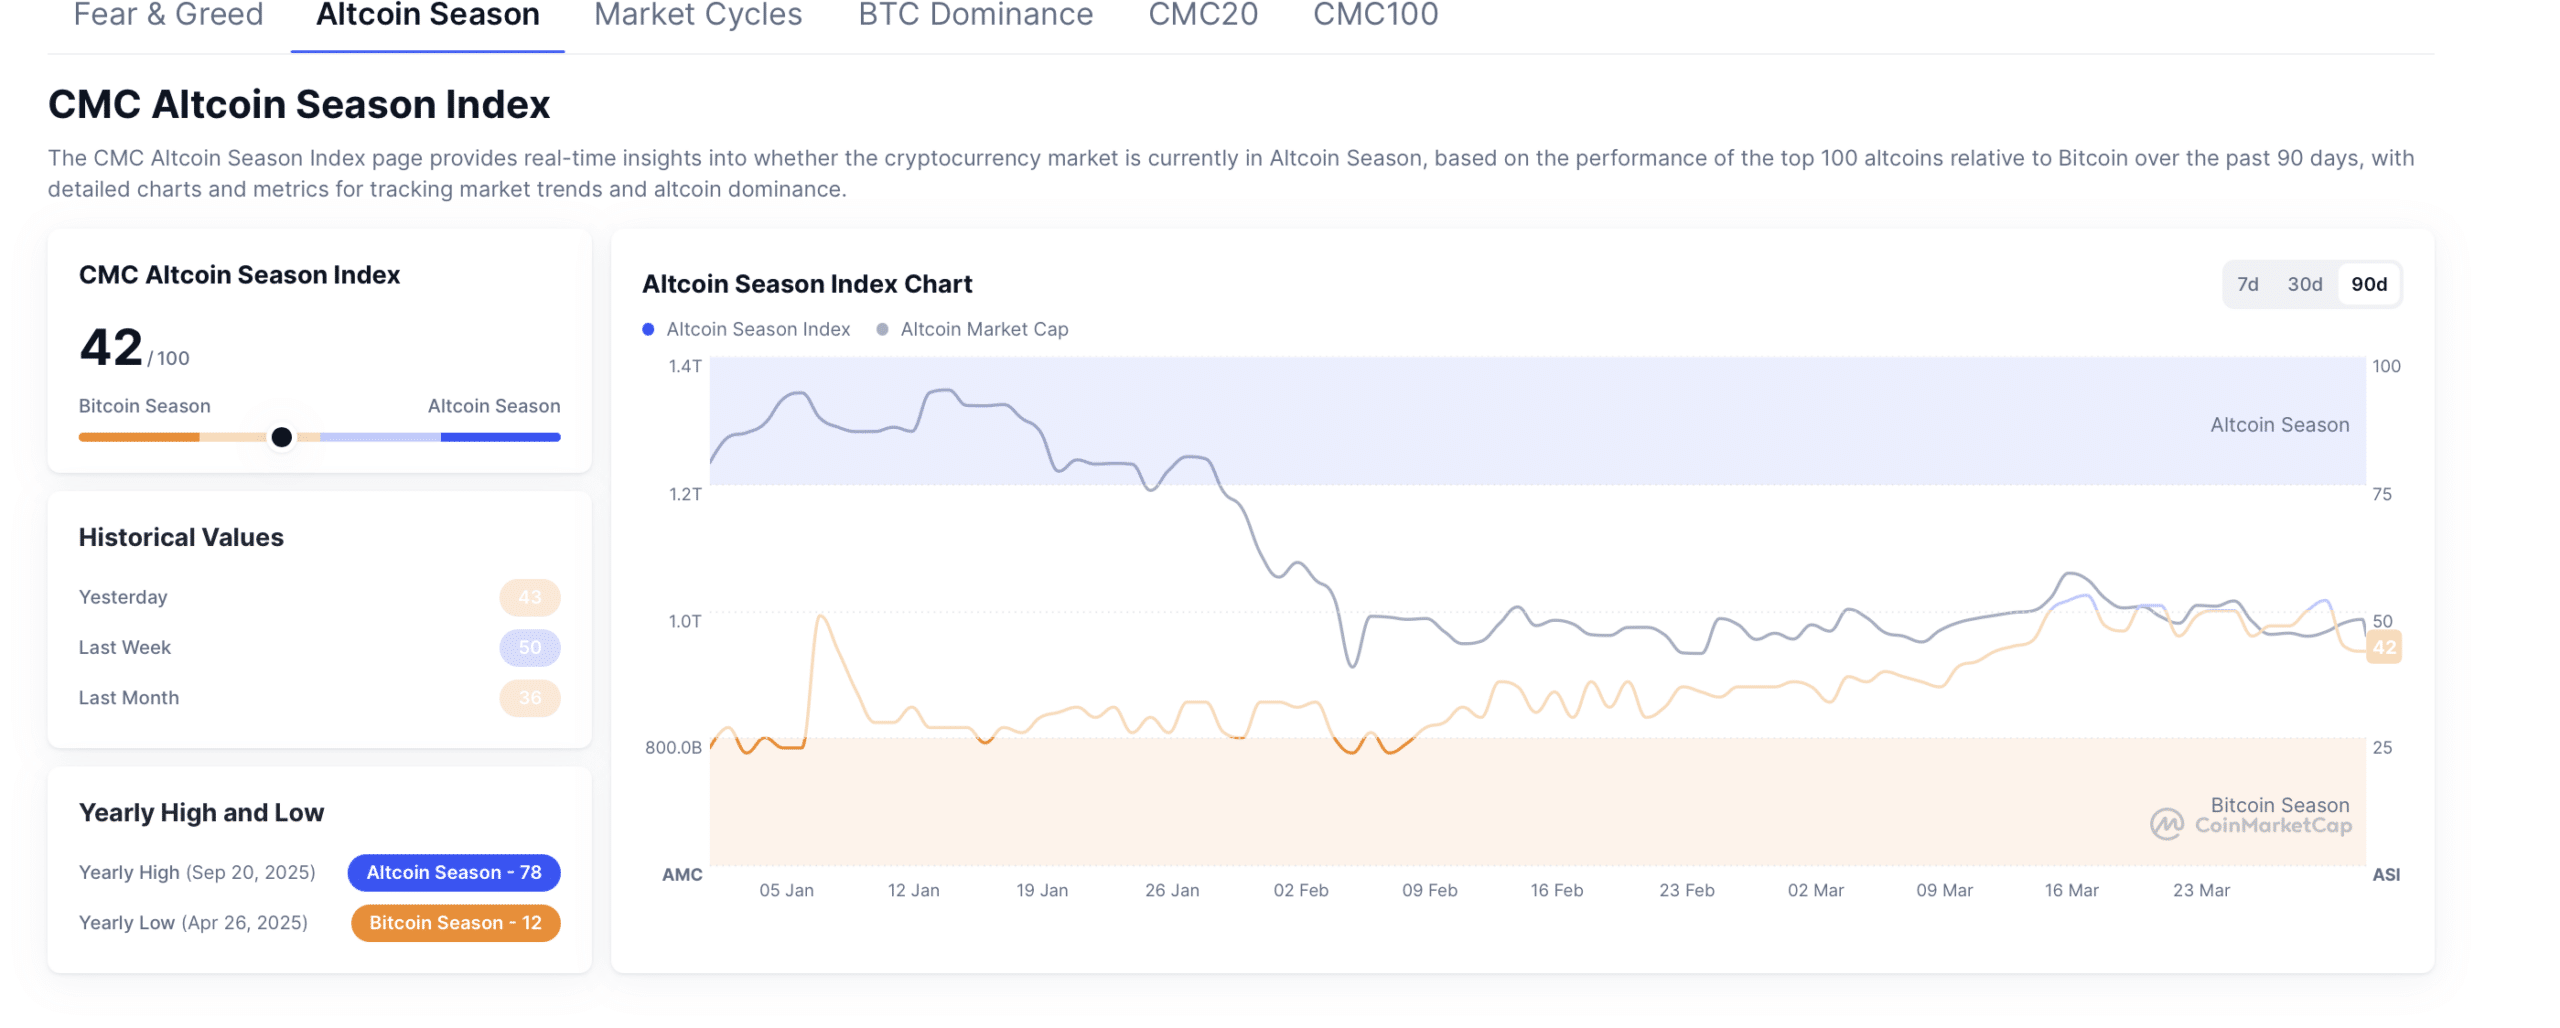Viewport: 2560px width, 1028px height.
Task: Enable the 90d chart time range
Action: tap(2368, 284)
